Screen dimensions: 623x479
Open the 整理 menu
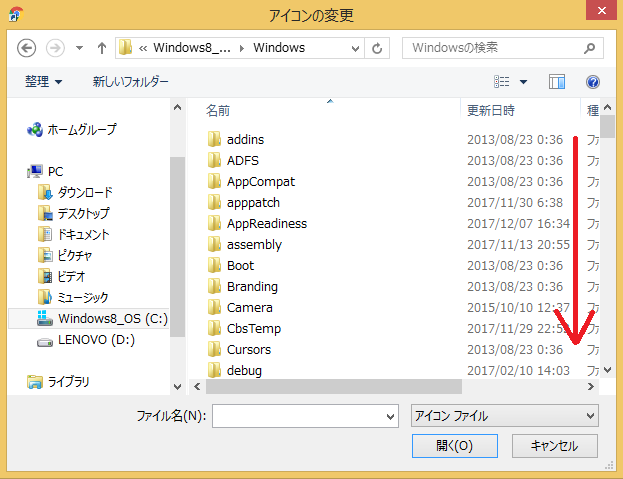coord(43,82)
